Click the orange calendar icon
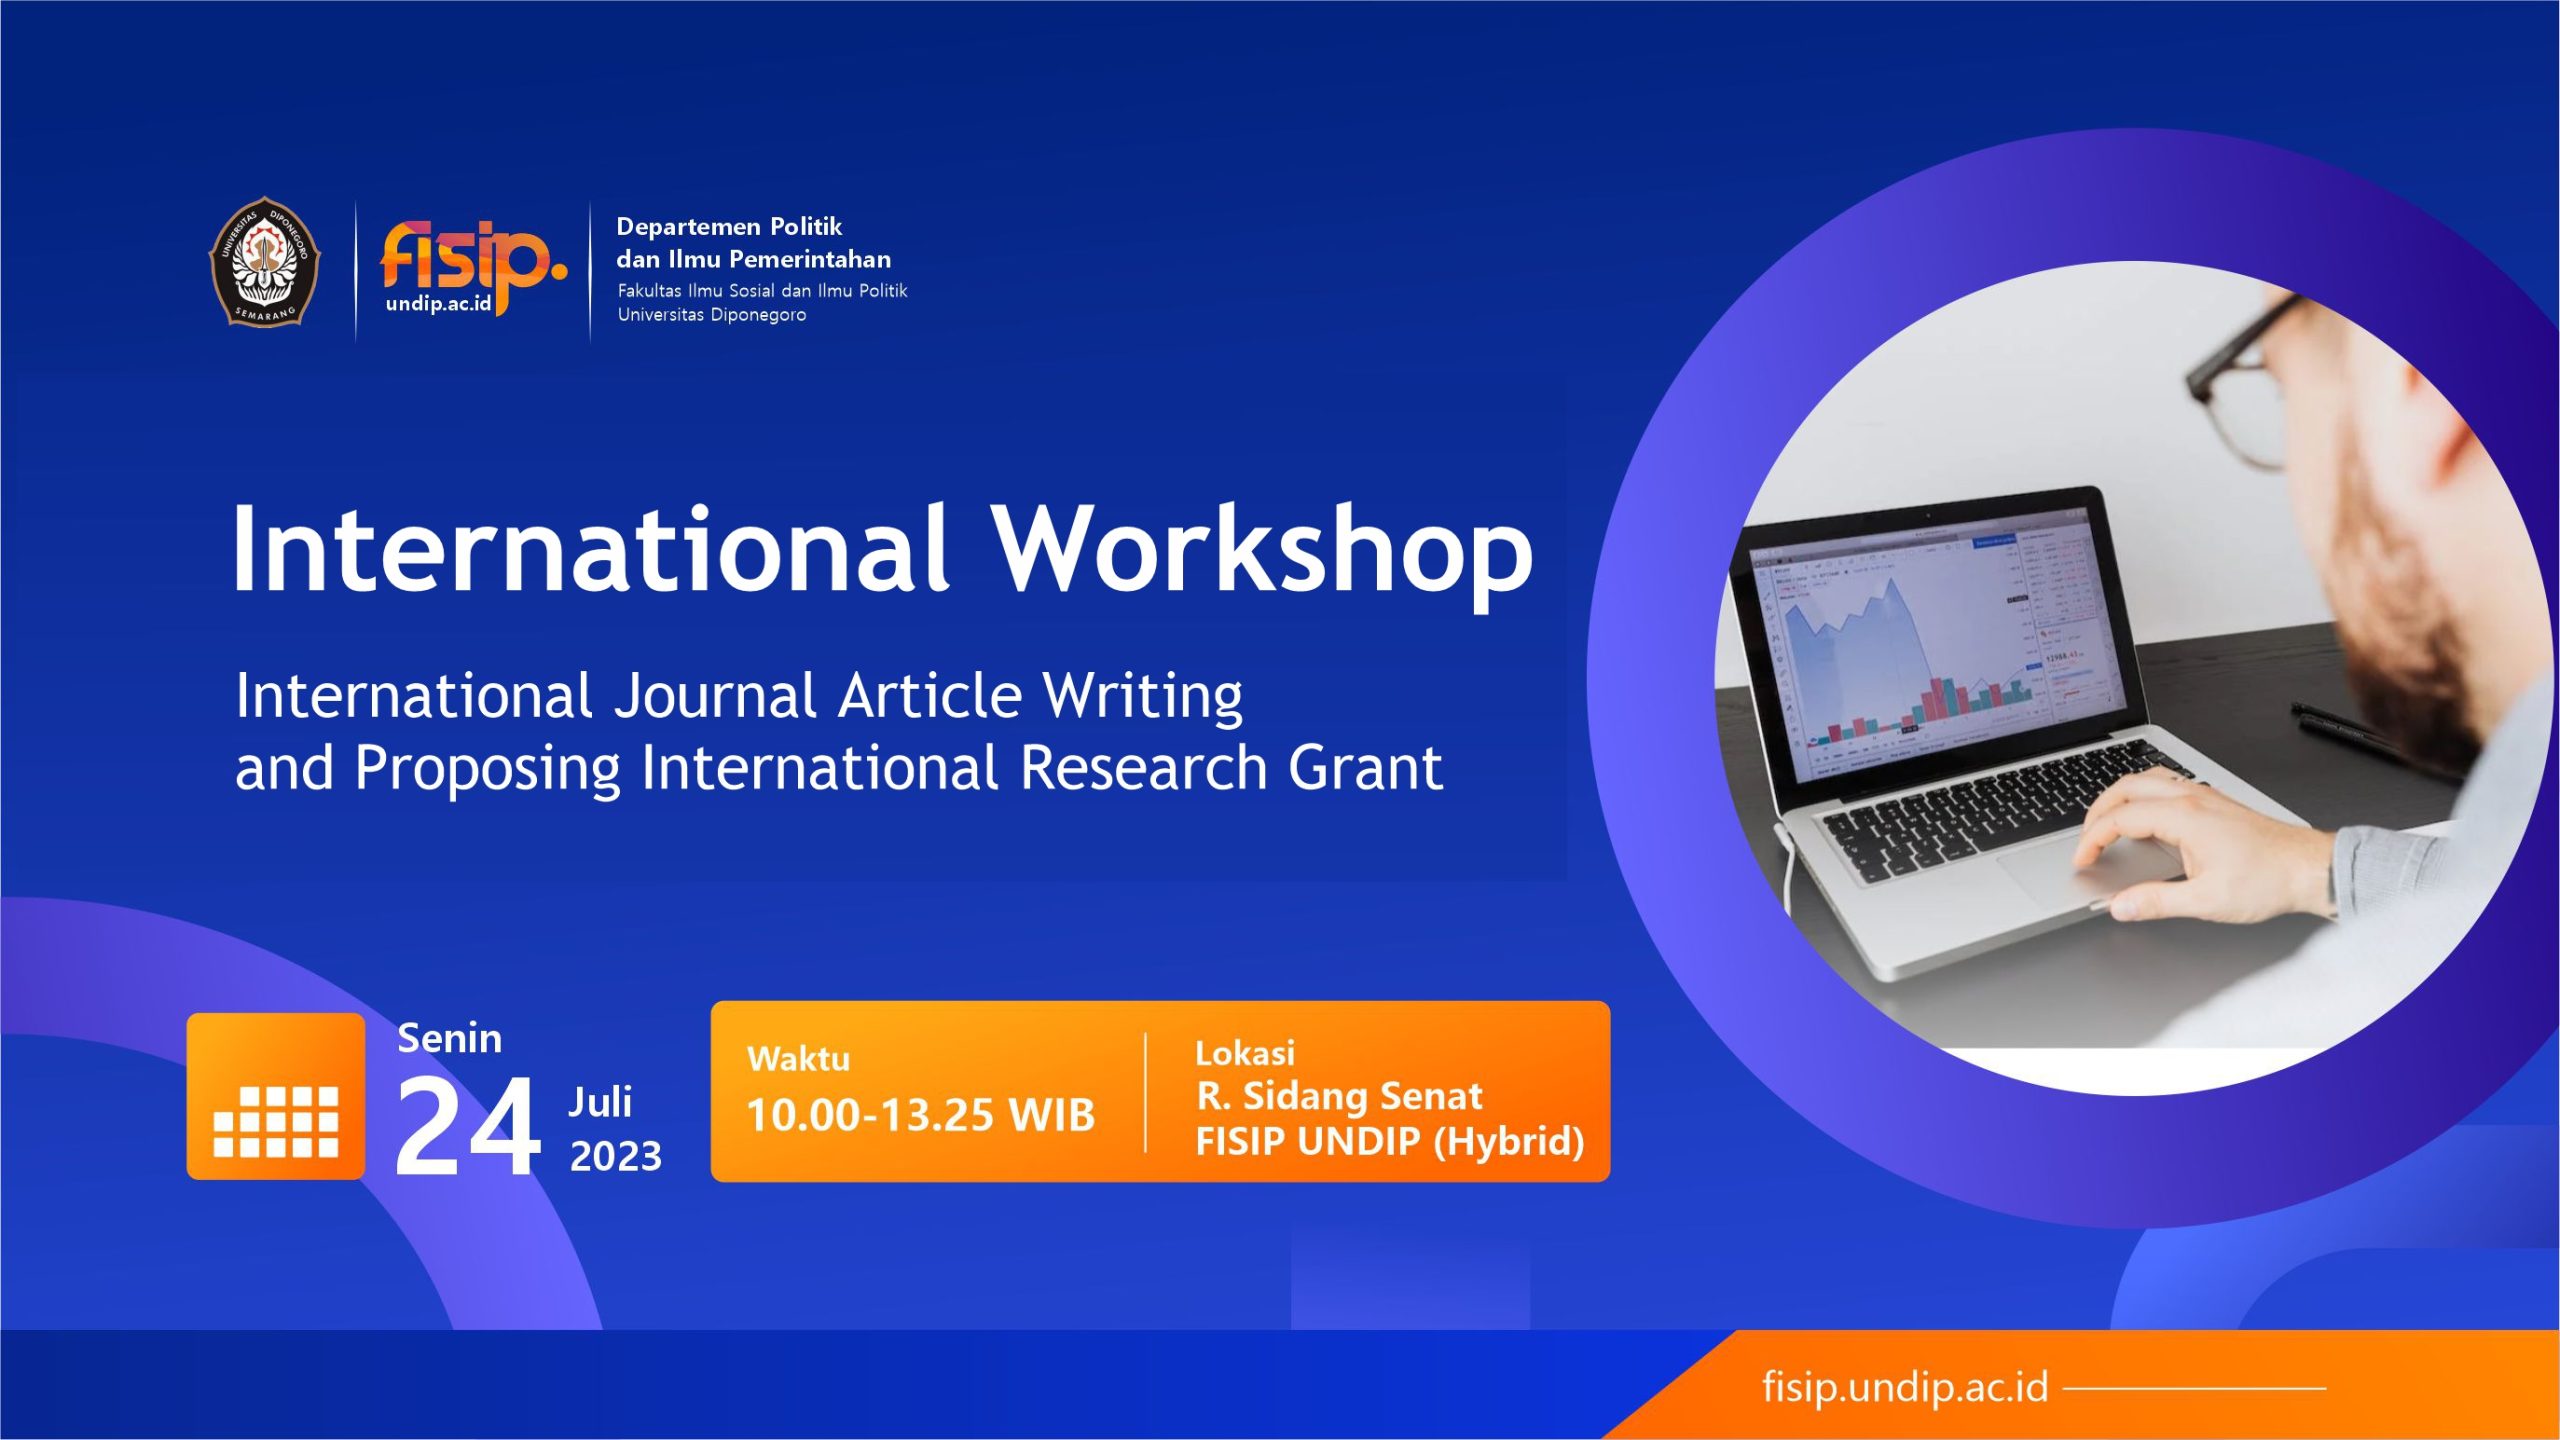This screenshot has height=1440, width=2560. (276, 1096)
